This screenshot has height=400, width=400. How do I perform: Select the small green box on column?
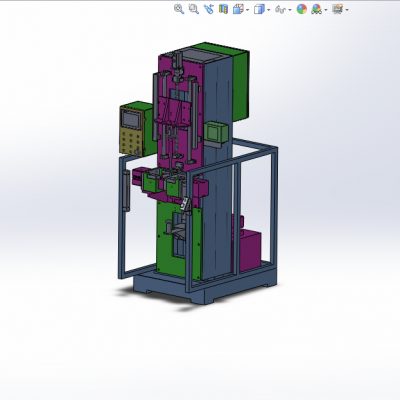216,132
